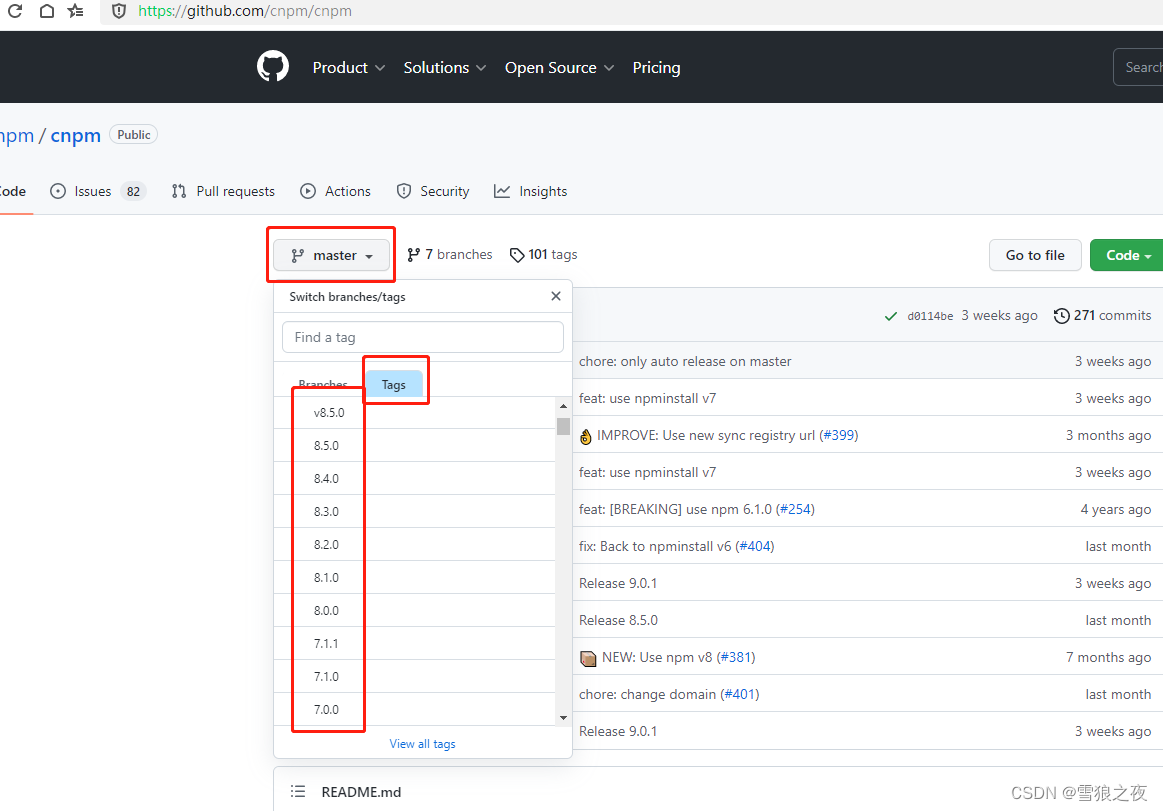Image resolution: width=1163 pixels, height=811 pixels.
Task: Open commit 'fix: Back to npminstall v6'
Action: tap(655, 547)
